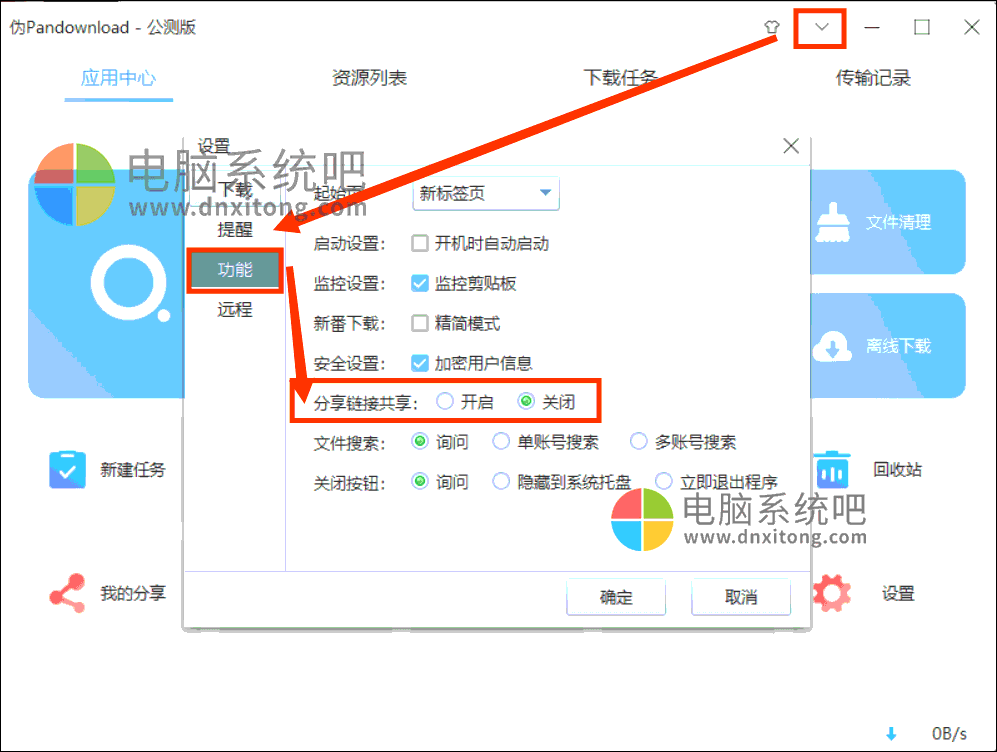Viewport: 997px width, 752px height.
Task: Disable 监控剪贴板 checkbox
Action: (x=421, y=283)
